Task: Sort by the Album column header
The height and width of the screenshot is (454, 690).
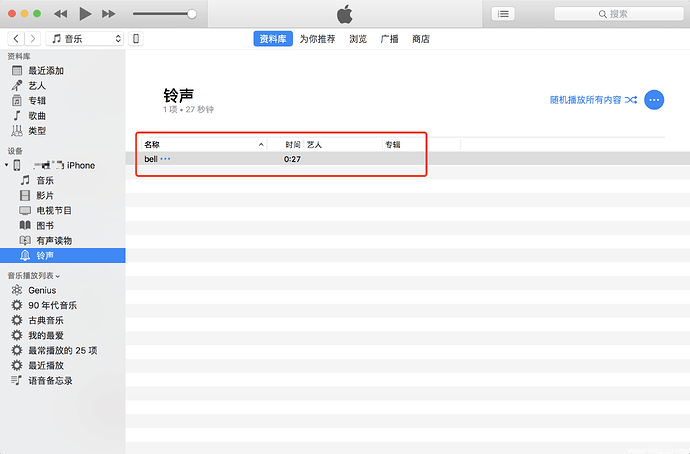Action: click(x=421, y=145)
